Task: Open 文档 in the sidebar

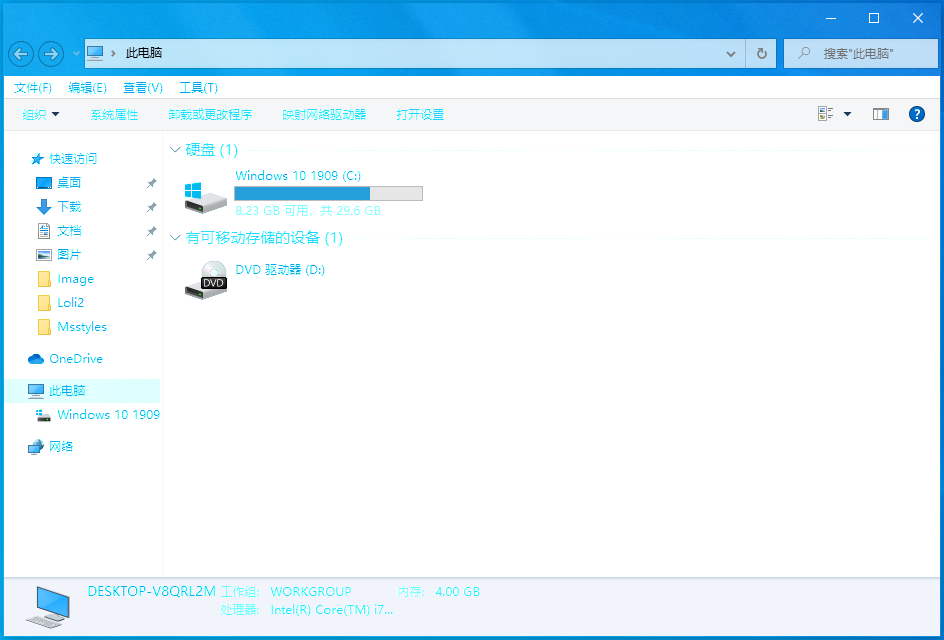Action: click(x=69, y=231)
